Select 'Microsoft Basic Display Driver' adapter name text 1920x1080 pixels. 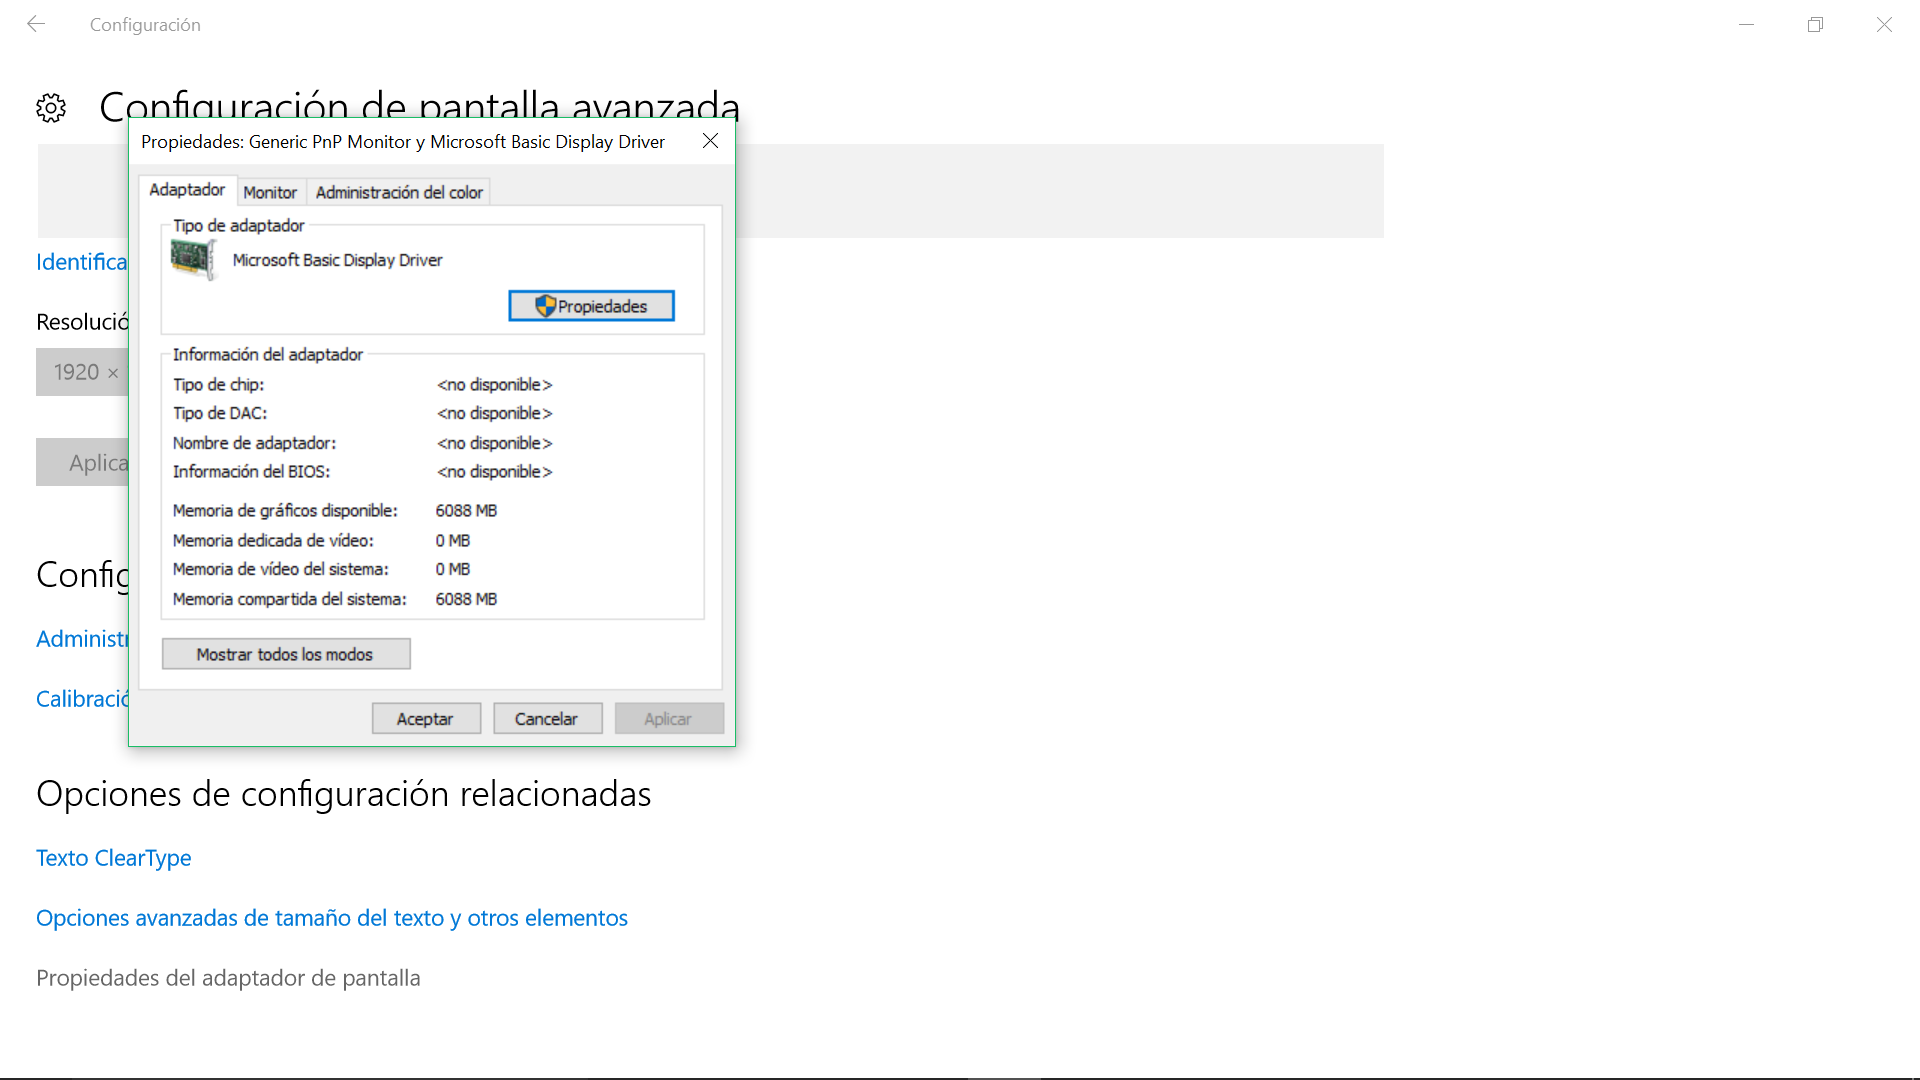pos(337,260)
